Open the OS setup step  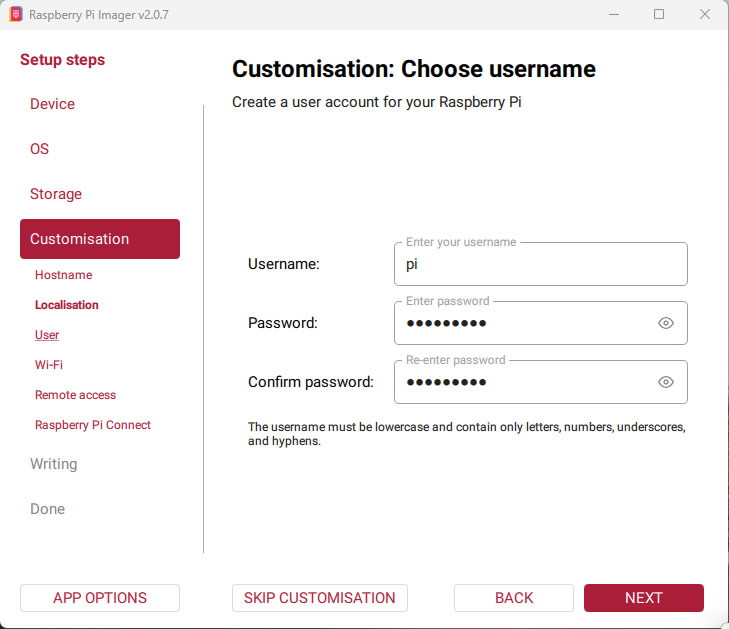pos(40,149)
